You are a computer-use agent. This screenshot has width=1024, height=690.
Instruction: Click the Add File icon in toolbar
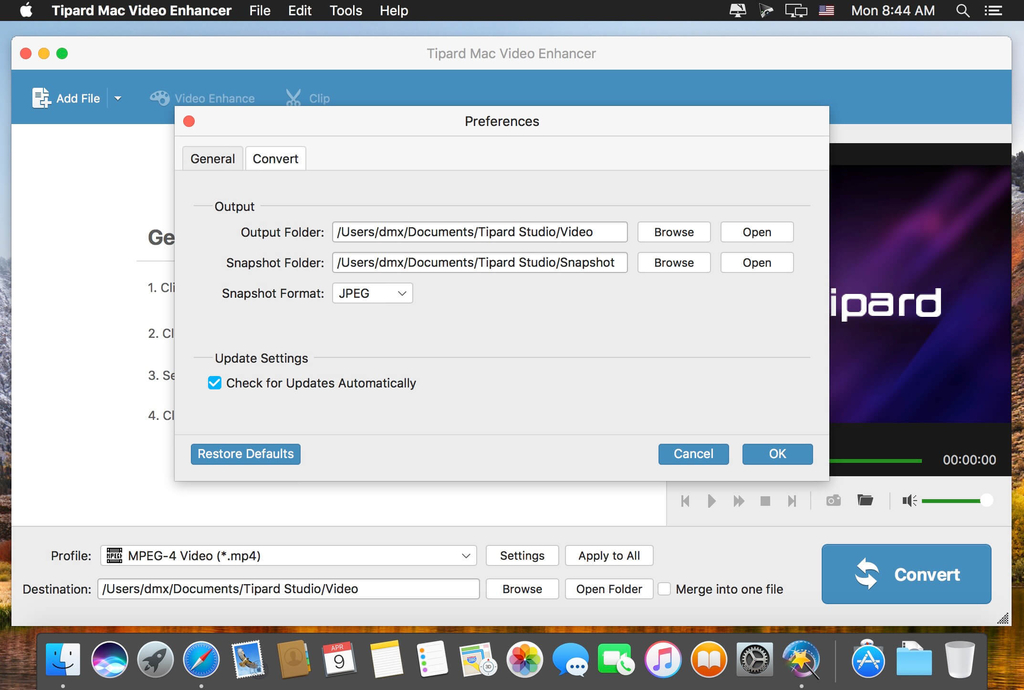[x=42, y=98]
